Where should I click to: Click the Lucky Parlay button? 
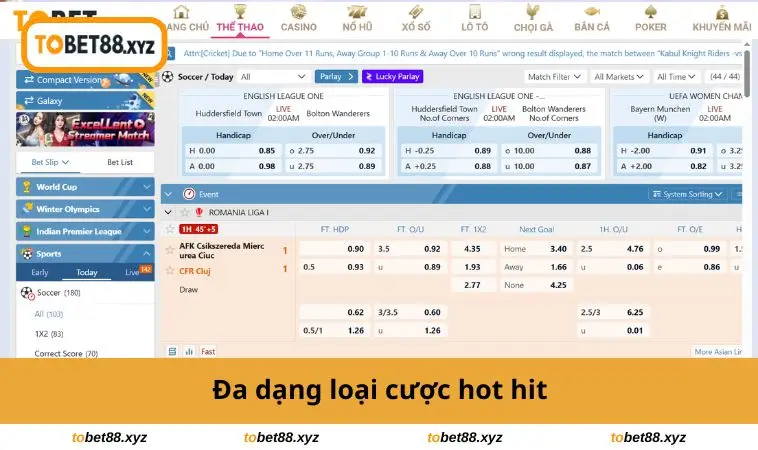point(393,76)
